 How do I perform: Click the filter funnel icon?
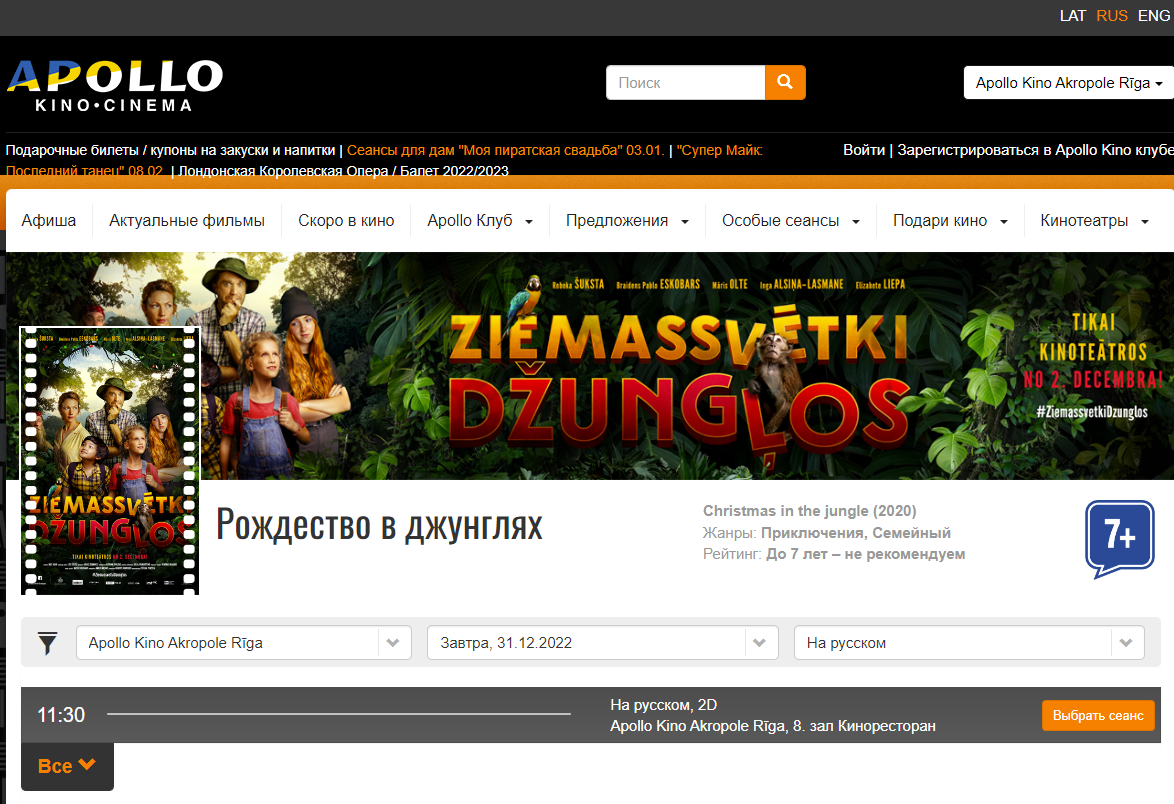[47, 643]
